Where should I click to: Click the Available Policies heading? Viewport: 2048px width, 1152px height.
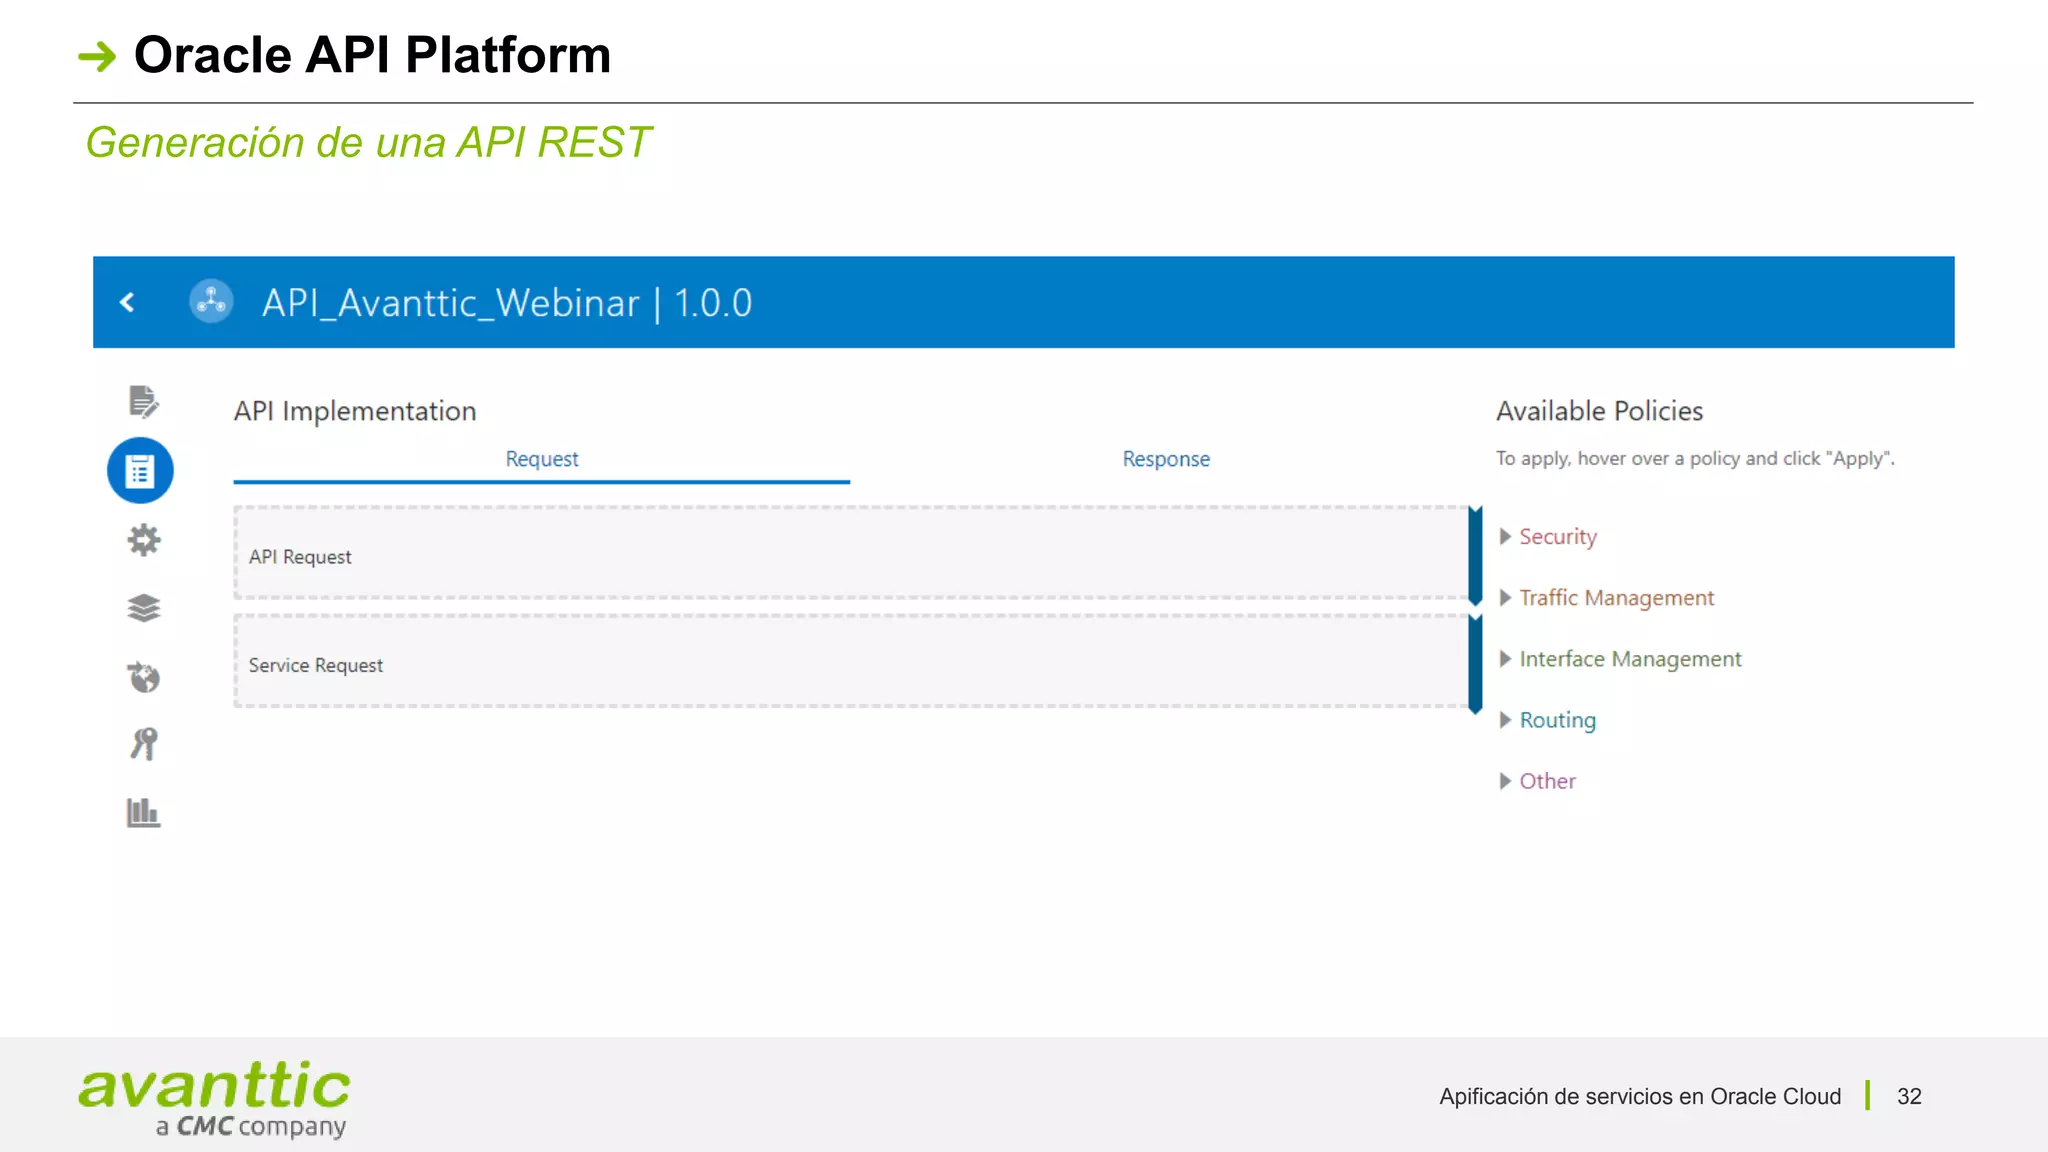[x=1599, y=411]
